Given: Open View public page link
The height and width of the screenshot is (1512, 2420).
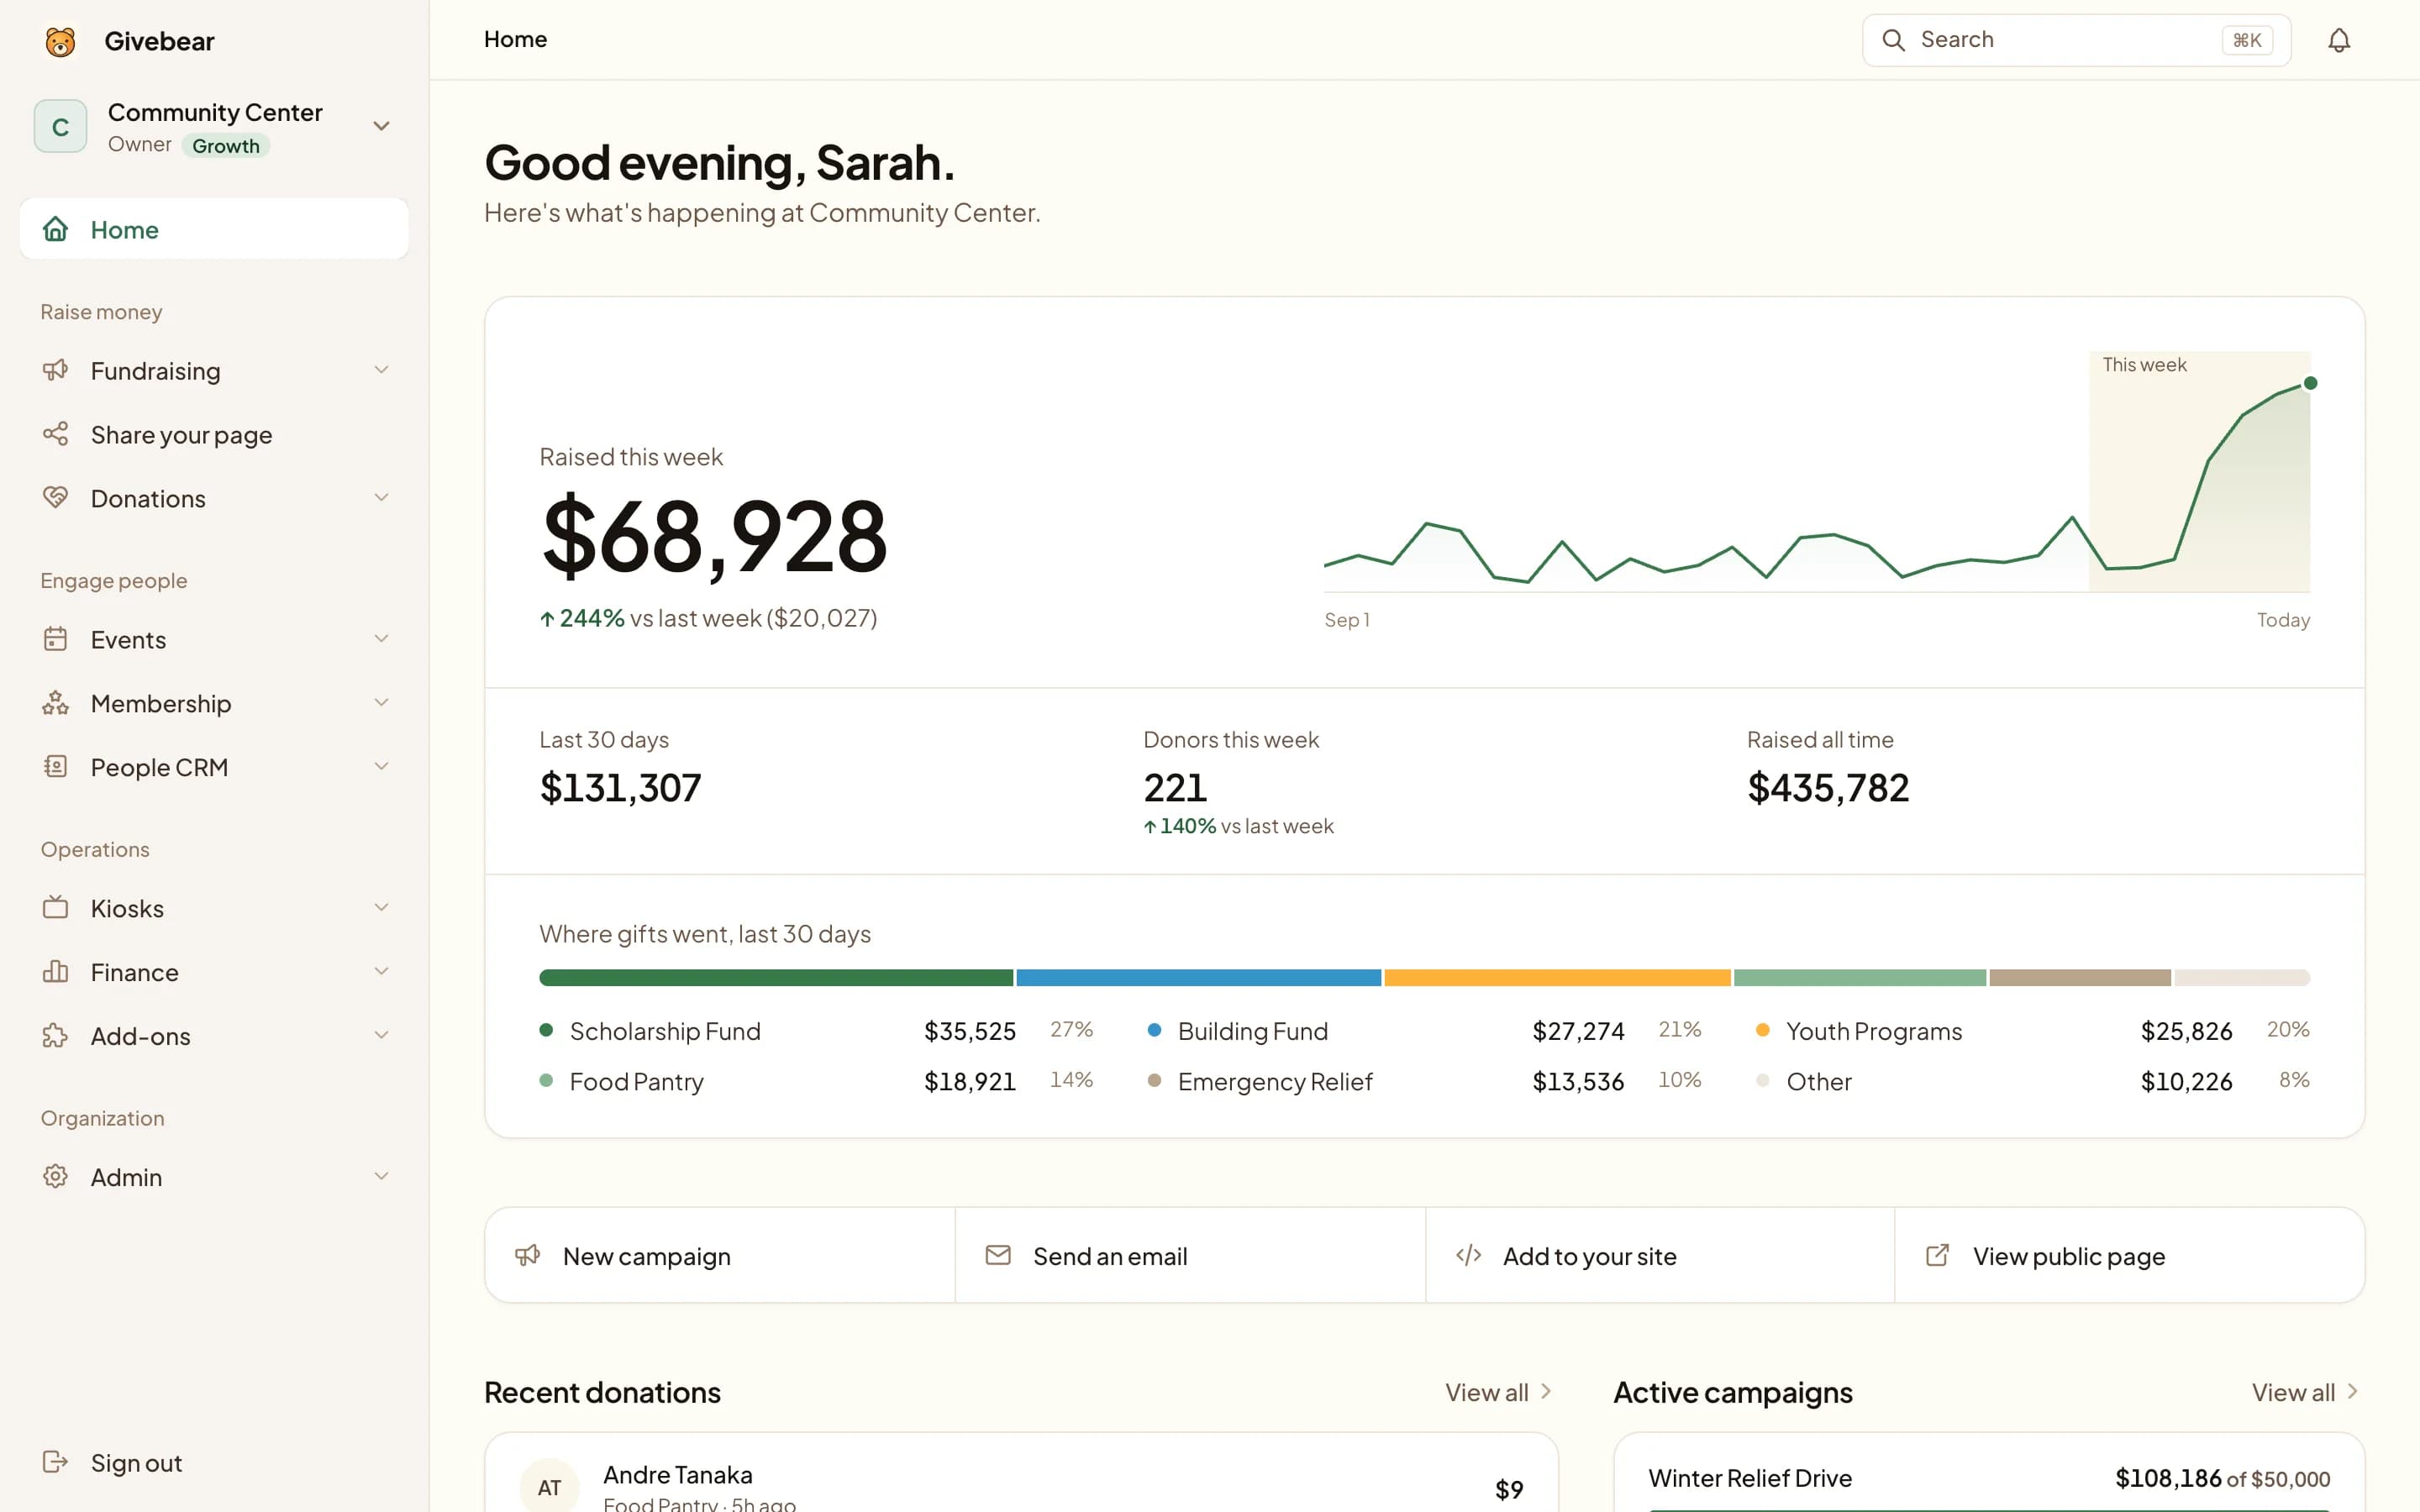Looking at the screenshot, I should 2130,1255.
